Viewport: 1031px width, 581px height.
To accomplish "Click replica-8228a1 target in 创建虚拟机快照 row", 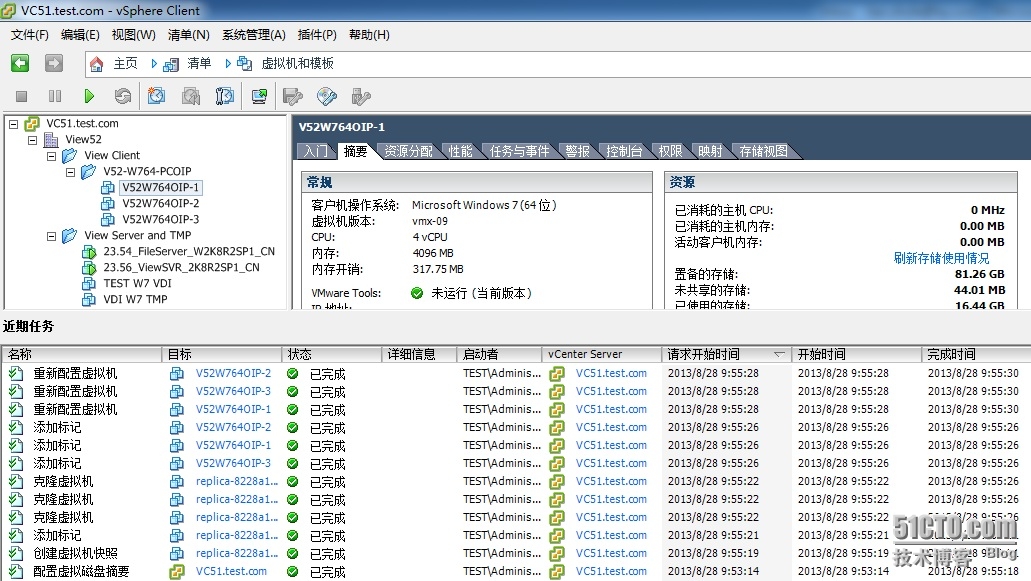I will point(237,553).
